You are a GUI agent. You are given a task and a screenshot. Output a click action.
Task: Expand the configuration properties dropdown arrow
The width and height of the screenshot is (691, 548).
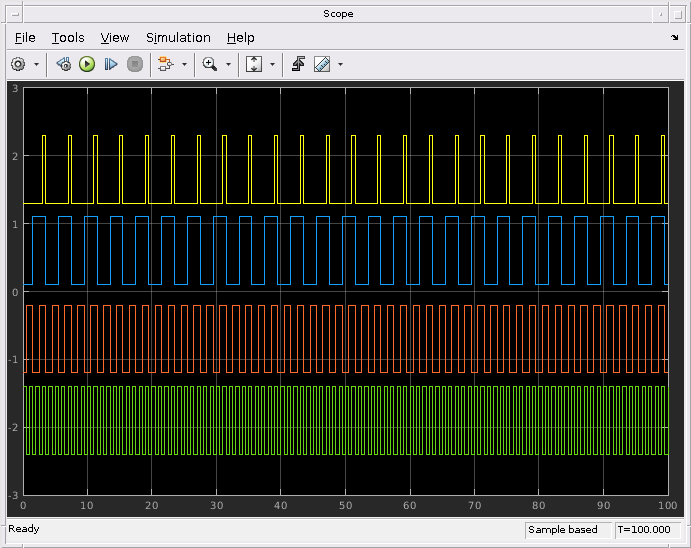point(37,64)
